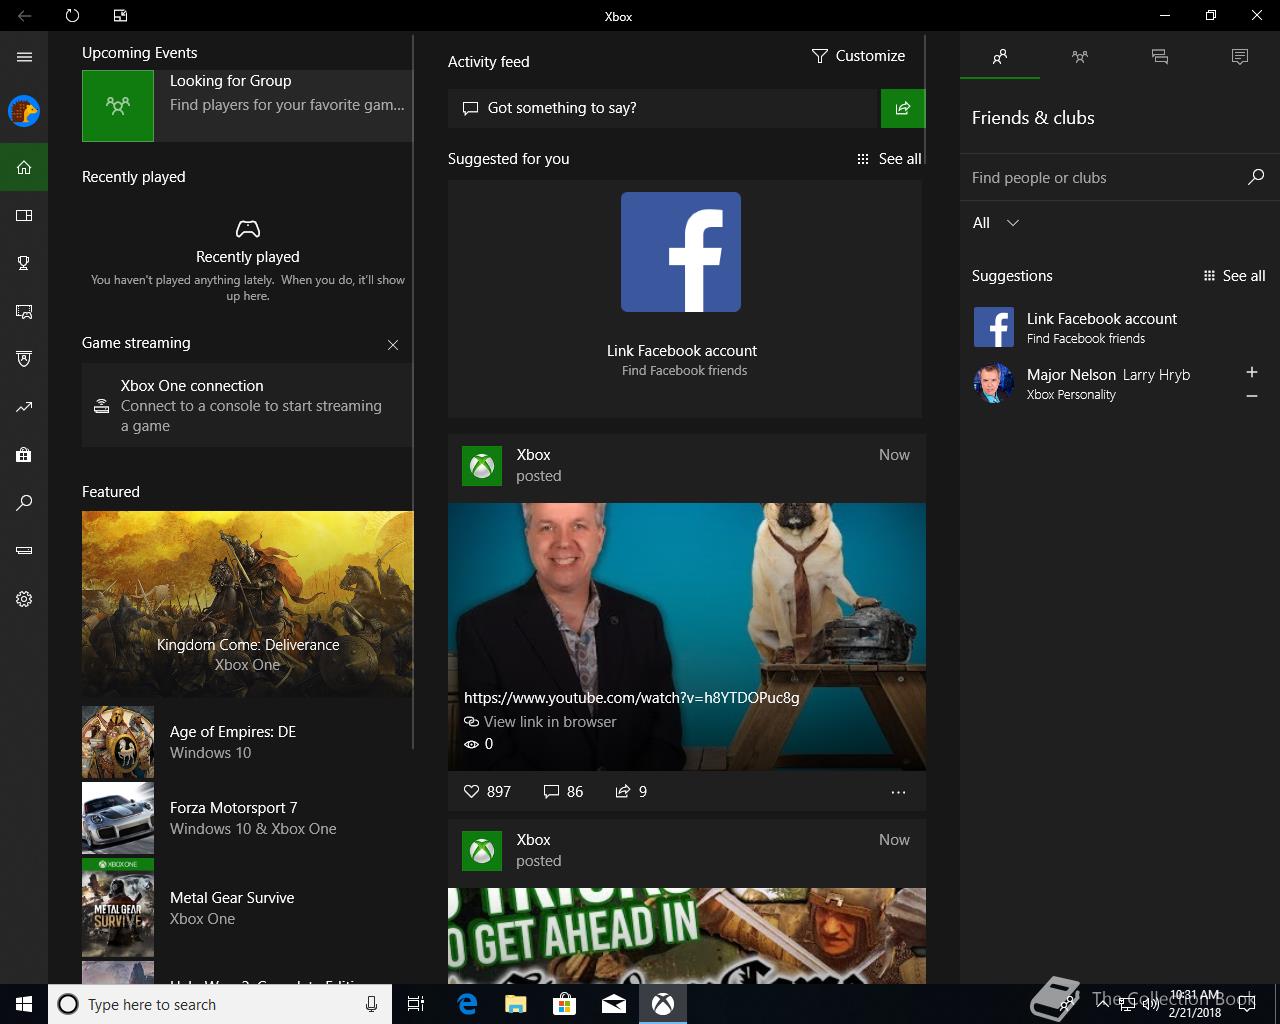Screen dimensions: 1280x1024
Task: Open the YouTube link on the post
Action: tap(631, 698)
